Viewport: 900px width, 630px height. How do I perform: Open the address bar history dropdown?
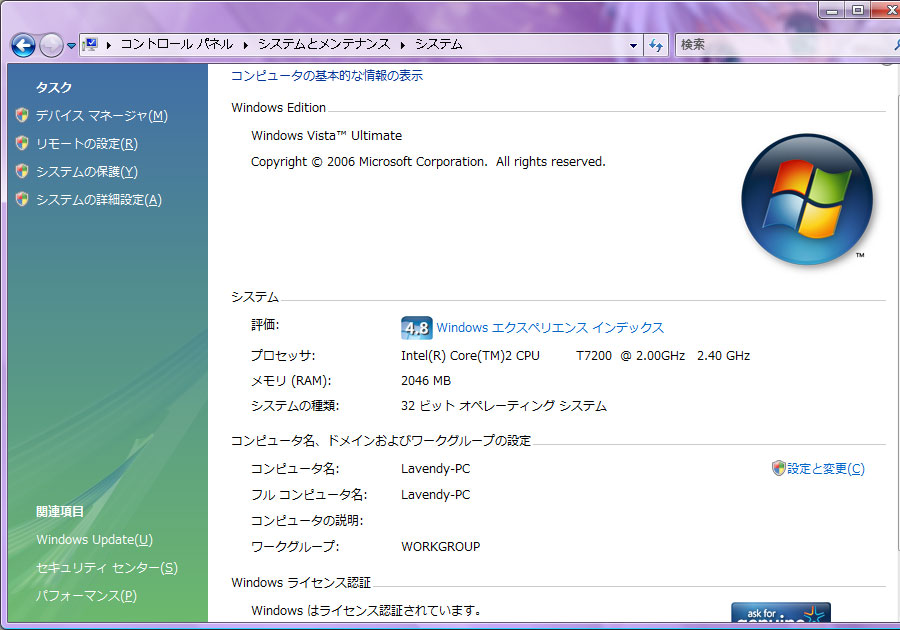tap(633, 45)
